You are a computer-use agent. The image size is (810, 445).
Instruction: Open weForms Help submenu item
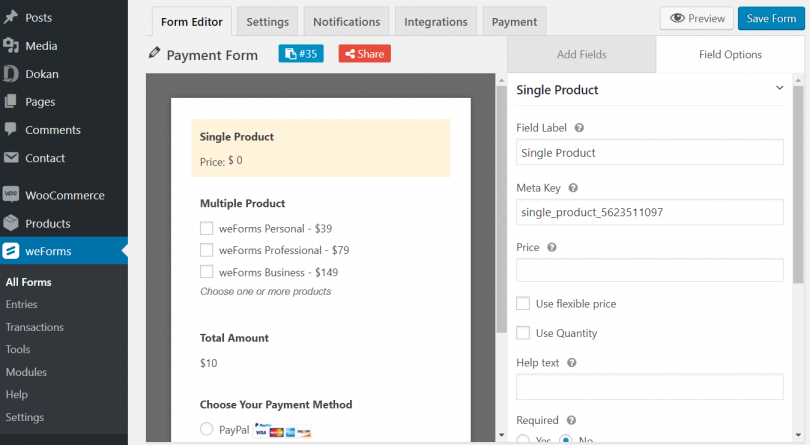[17, 394]
